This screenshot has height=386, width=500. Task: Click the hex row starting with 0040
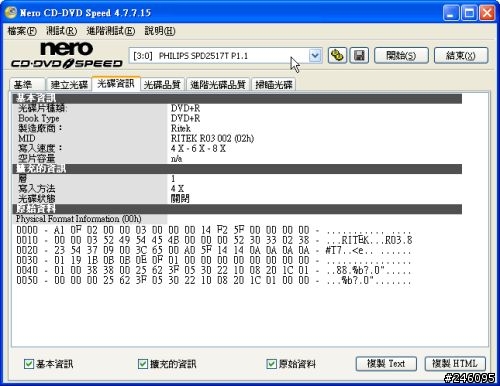(x=214, y=270)
